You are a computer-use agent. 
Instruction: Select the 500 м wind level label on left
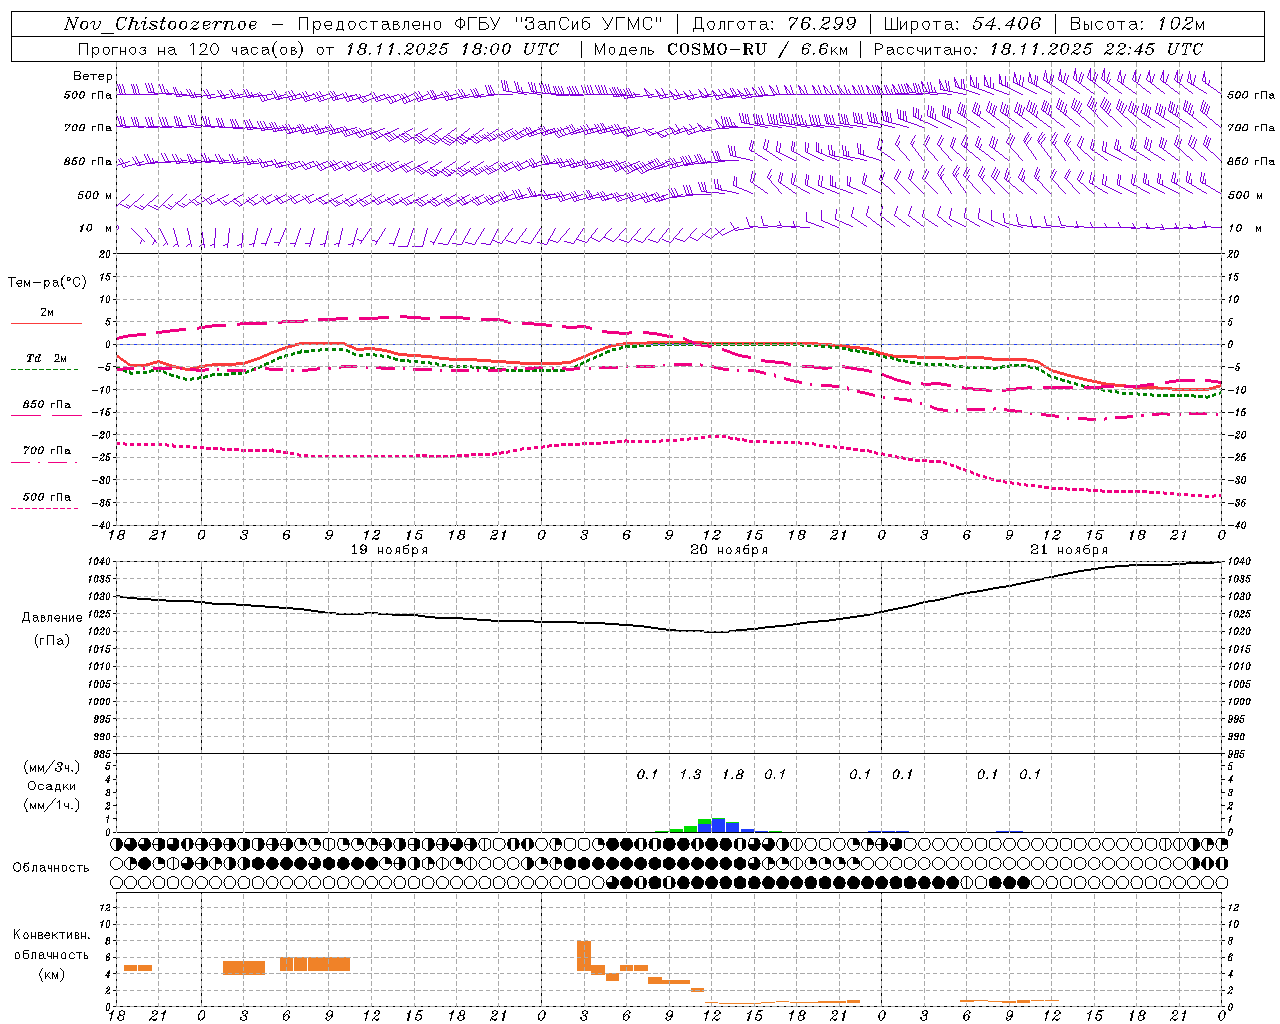tap(95, 195)
